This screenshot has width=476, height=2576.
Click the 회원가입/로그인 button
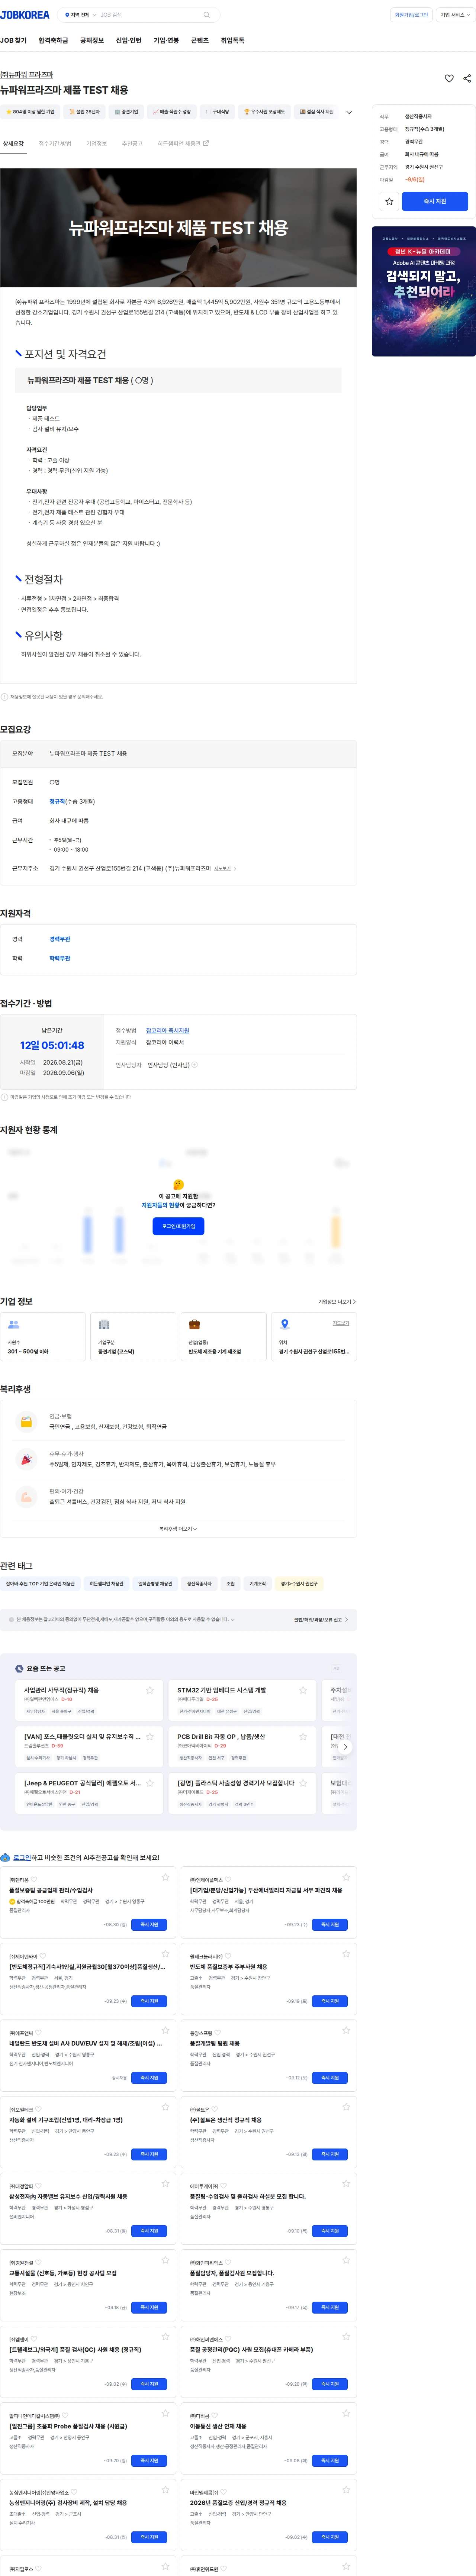pos(411,15)
